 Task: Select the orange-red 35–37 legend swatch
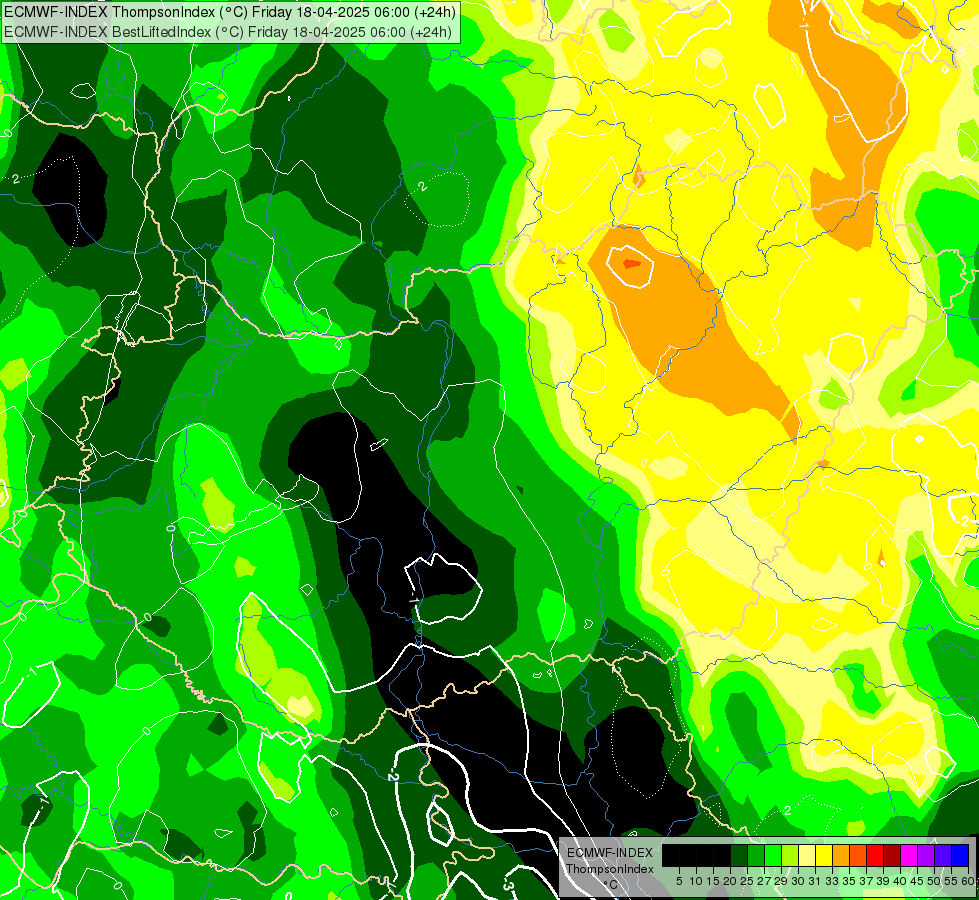coord(858,855)
